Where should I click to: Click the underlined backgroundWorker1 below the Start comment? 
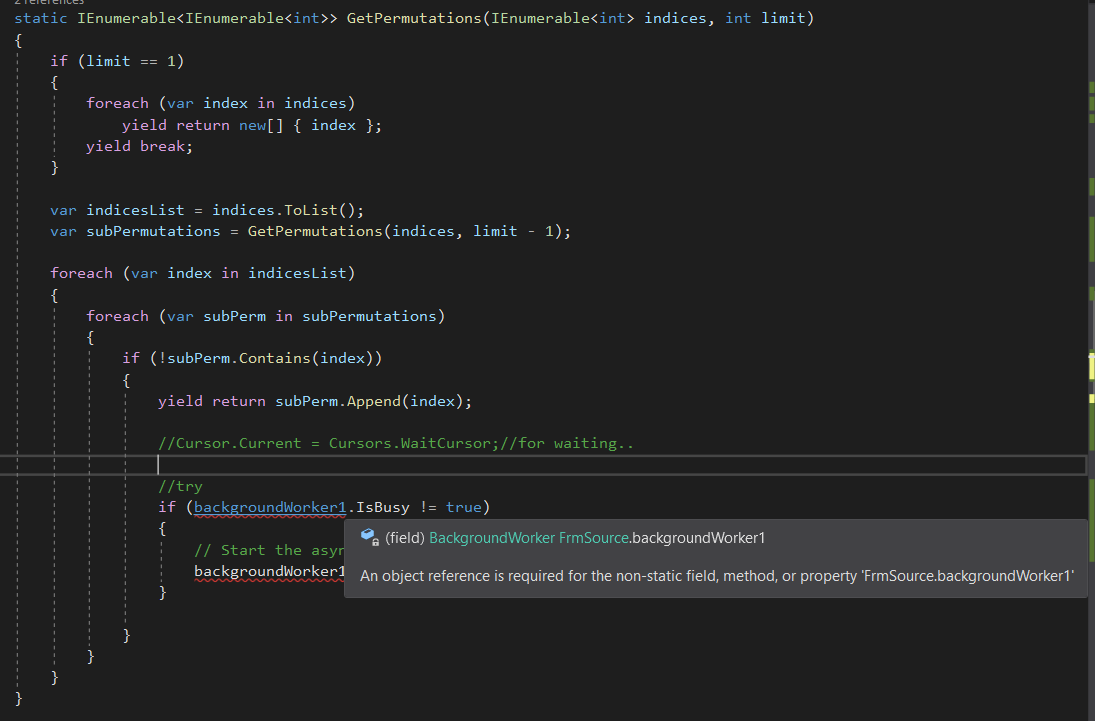click(270, 571)
